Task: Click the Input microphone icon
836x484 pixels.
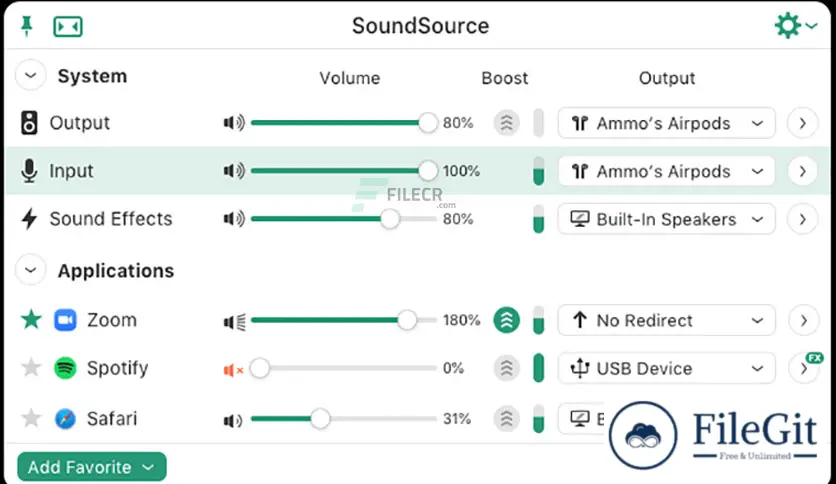Action: click(29, 171)
